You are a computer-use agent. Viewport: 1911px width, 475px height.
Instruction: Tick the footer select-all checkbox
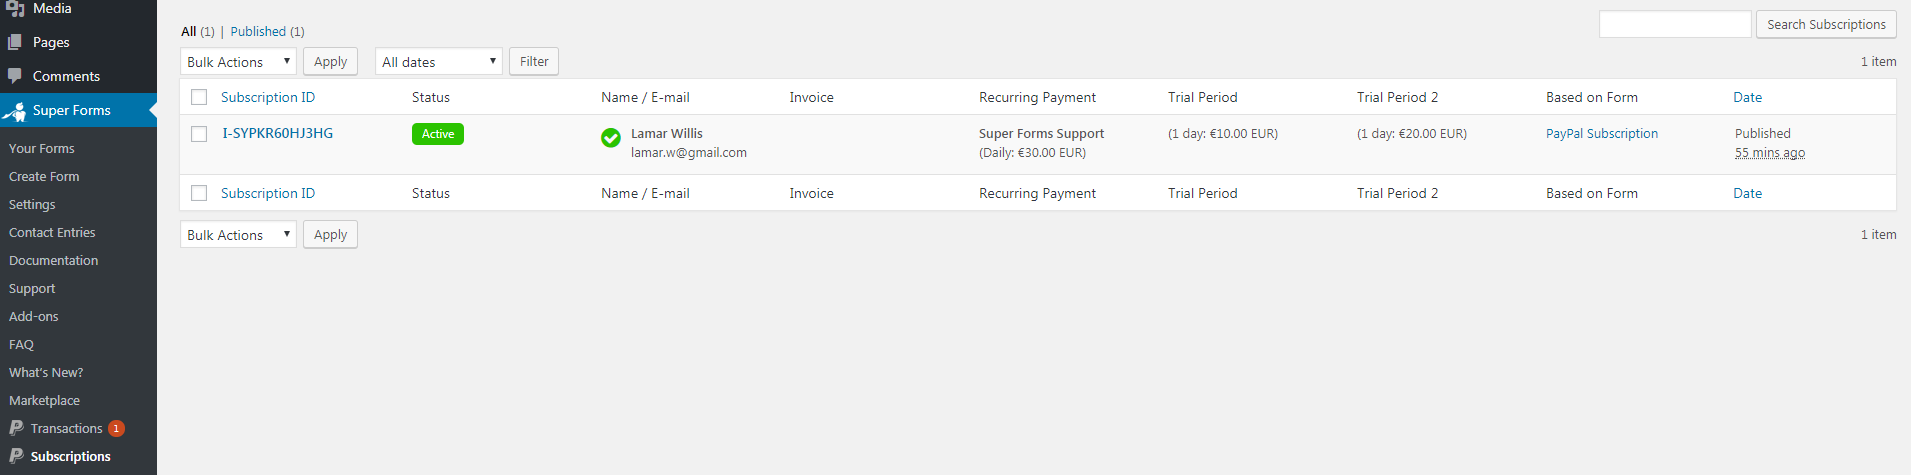click(x=199, y=193)
